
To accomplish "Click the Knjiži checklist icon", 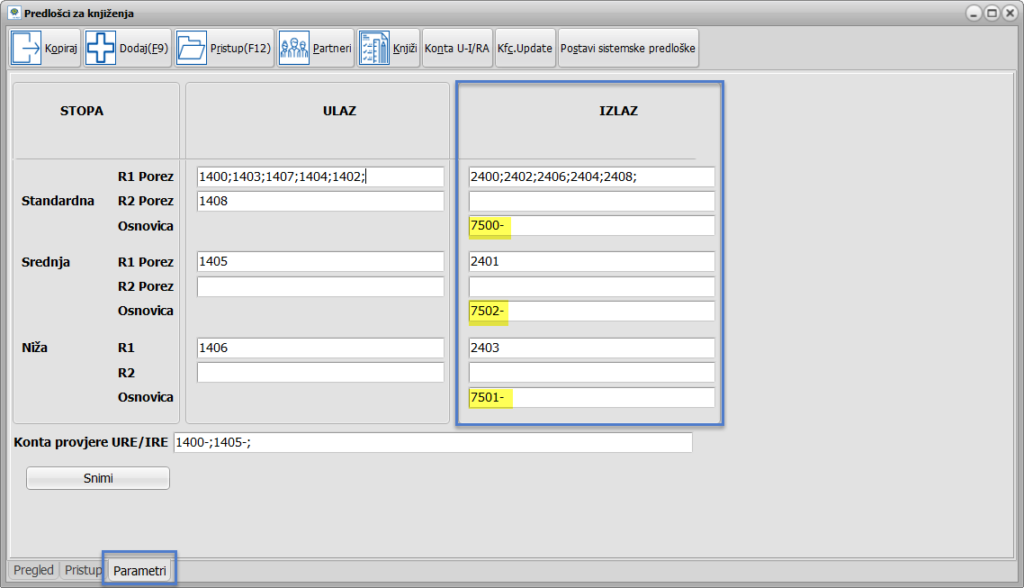I will click(x=374, y=48).
